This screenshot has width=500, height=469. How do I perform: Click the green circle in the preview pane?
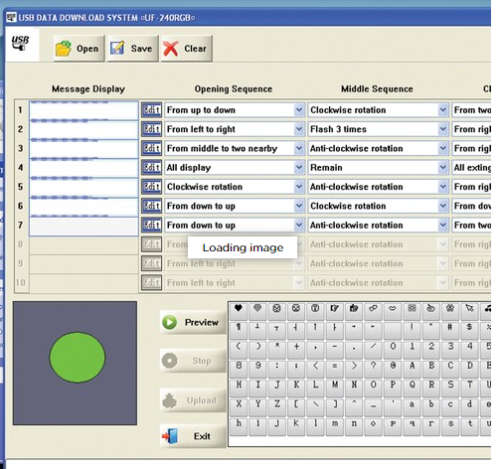point(77,357)
